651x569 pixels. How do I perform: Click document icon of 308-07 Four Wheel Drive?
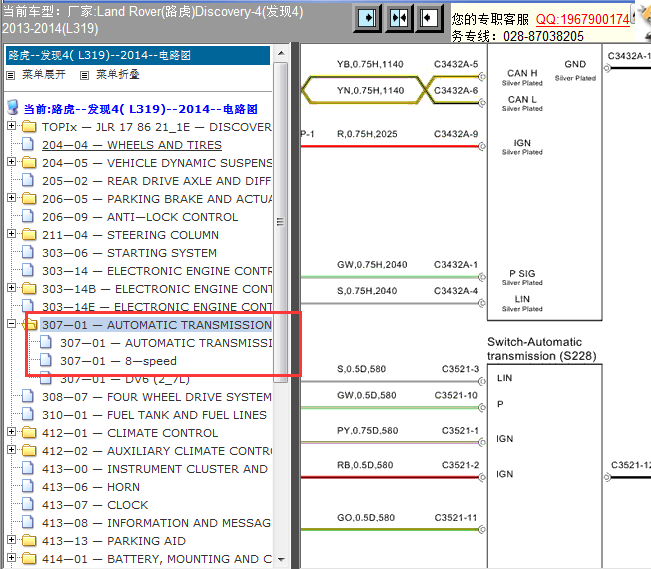coord(28,397)
